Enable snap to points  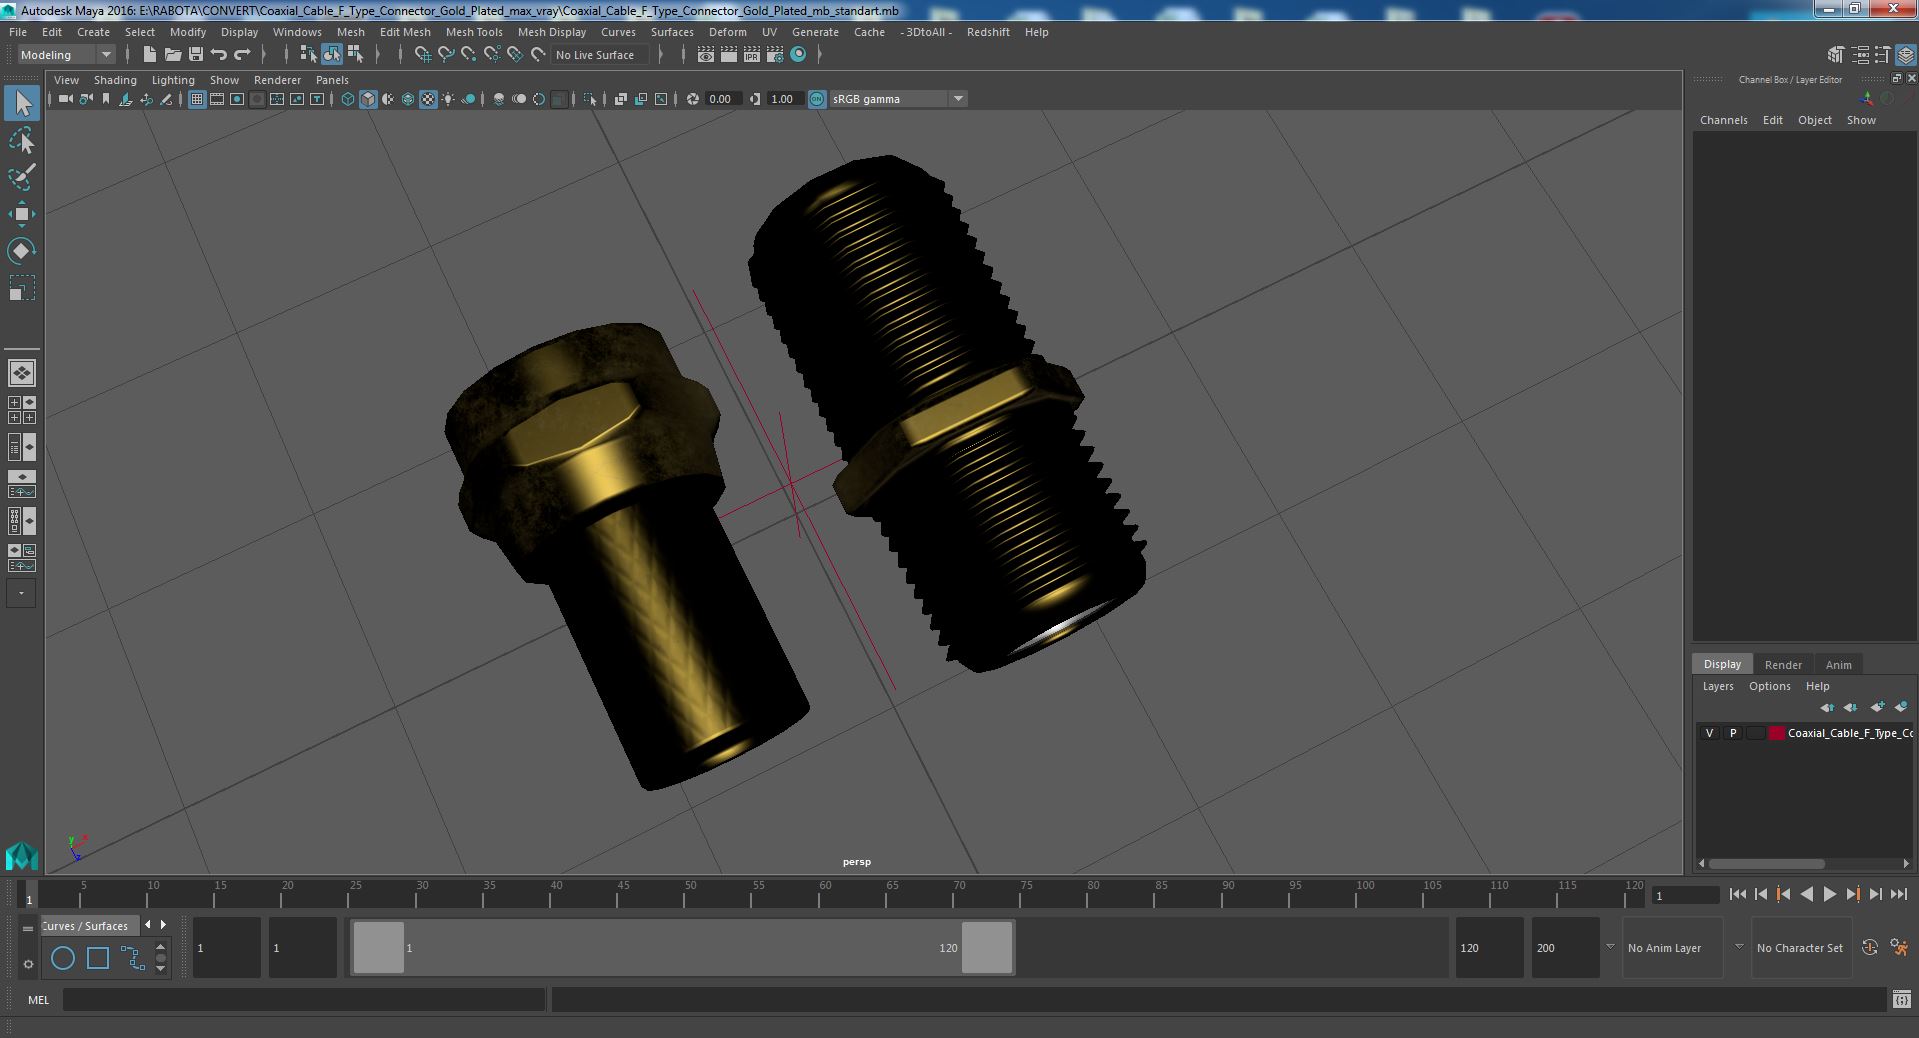point(469,55)
